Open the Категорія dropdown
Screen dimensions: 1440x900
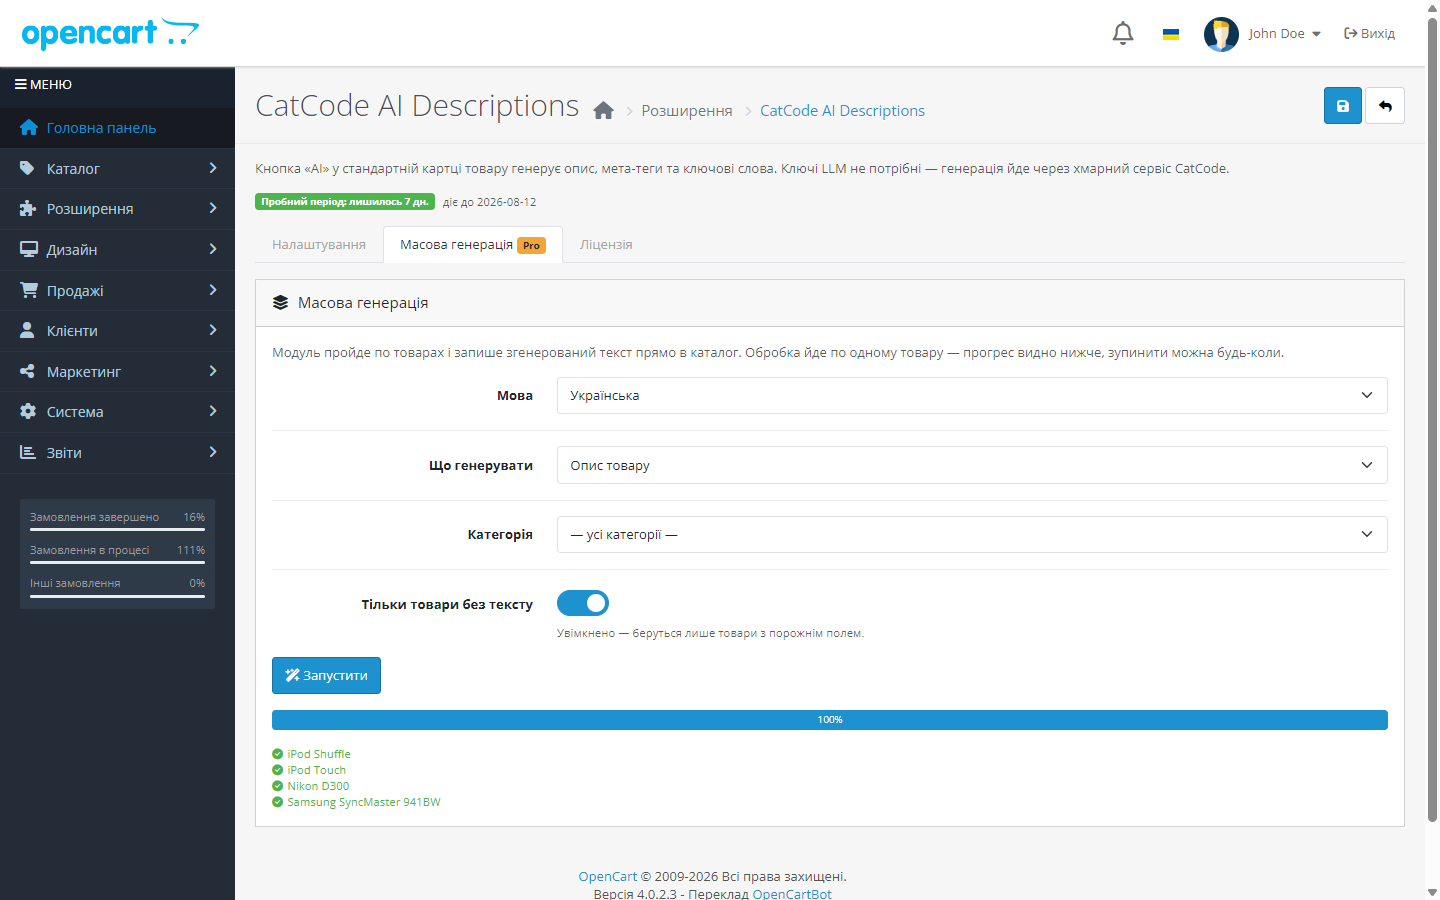(x=972, y=534)
